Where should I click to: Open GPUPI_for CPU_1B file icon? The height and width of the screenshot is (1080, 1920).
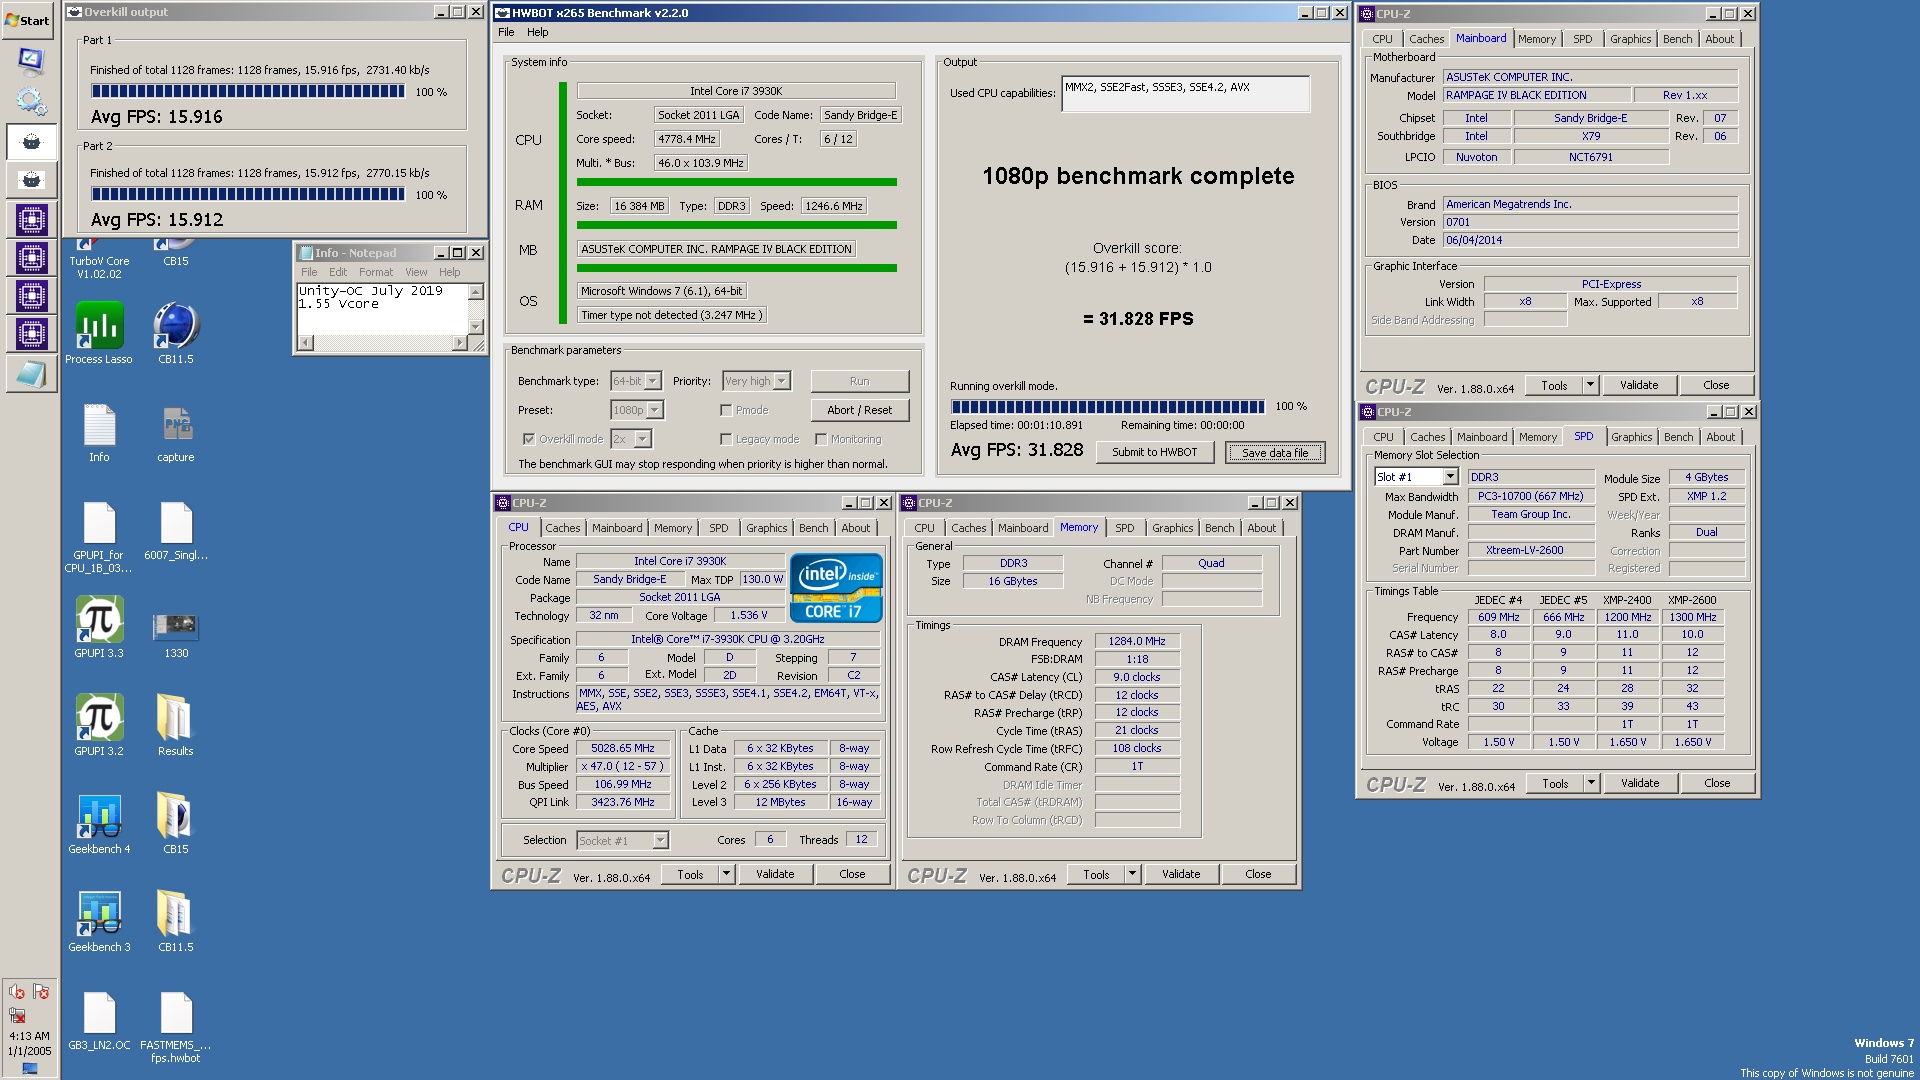click(99, 537)
